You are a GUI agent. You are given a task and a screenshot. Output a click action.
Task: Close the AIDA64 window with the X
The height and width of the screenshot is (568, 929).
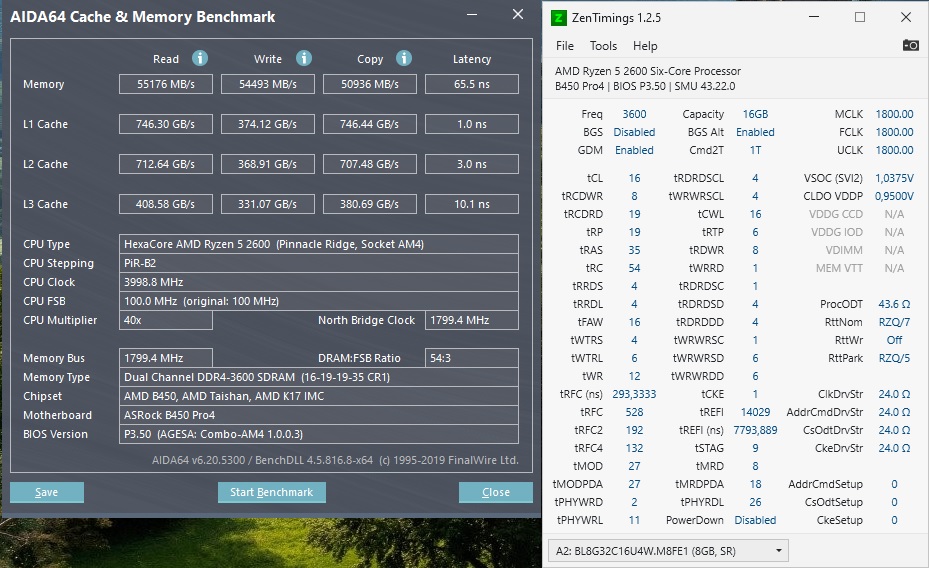coord(518,14)
